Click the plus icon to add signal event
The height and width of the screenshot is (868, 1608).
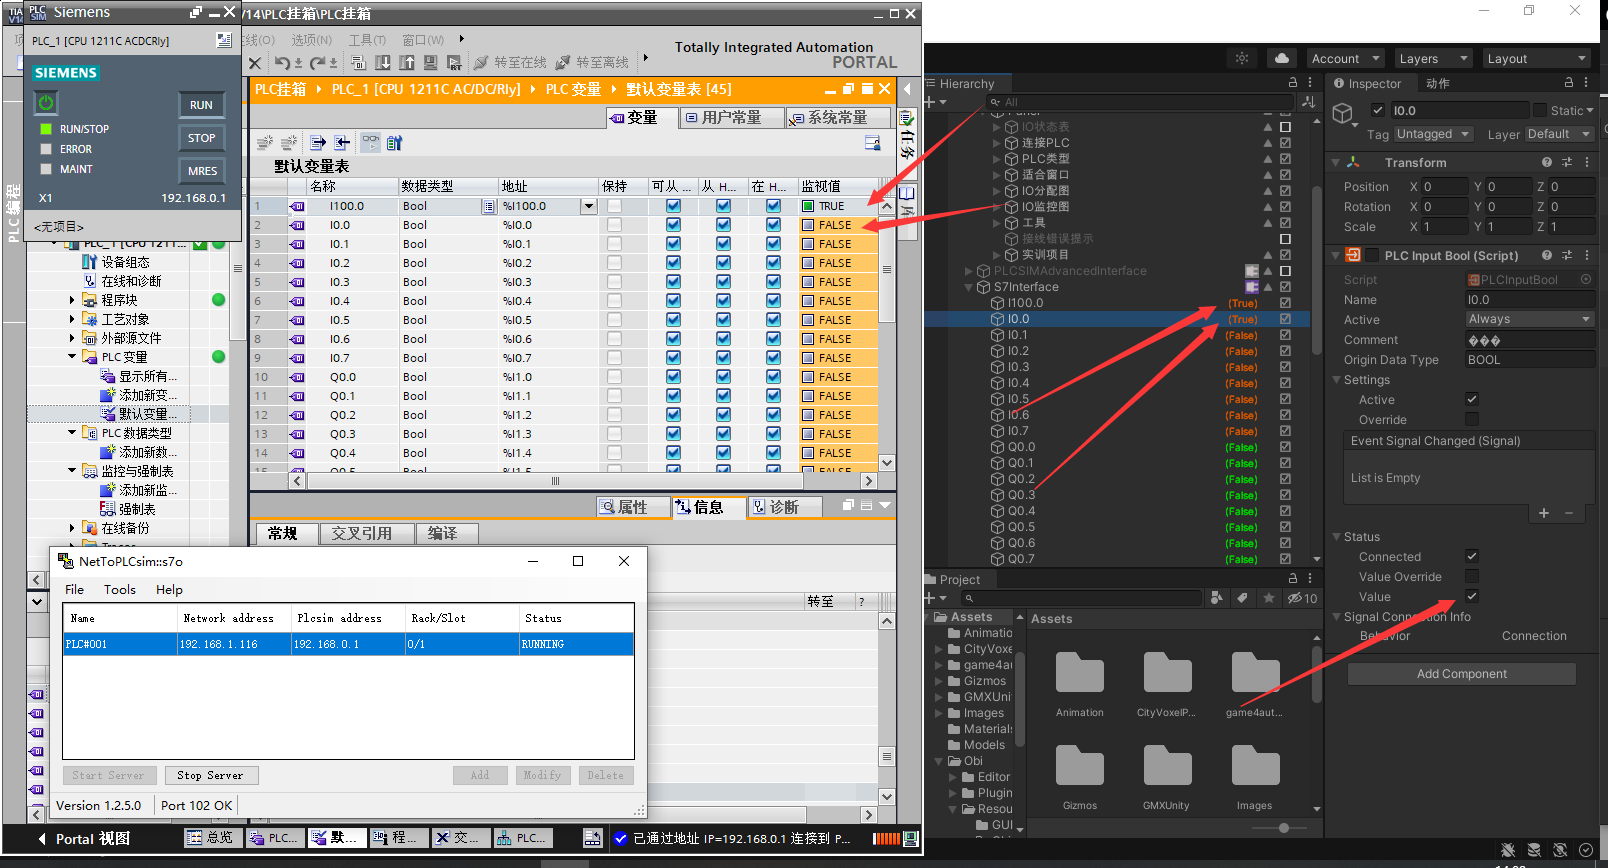point(1544,513)
